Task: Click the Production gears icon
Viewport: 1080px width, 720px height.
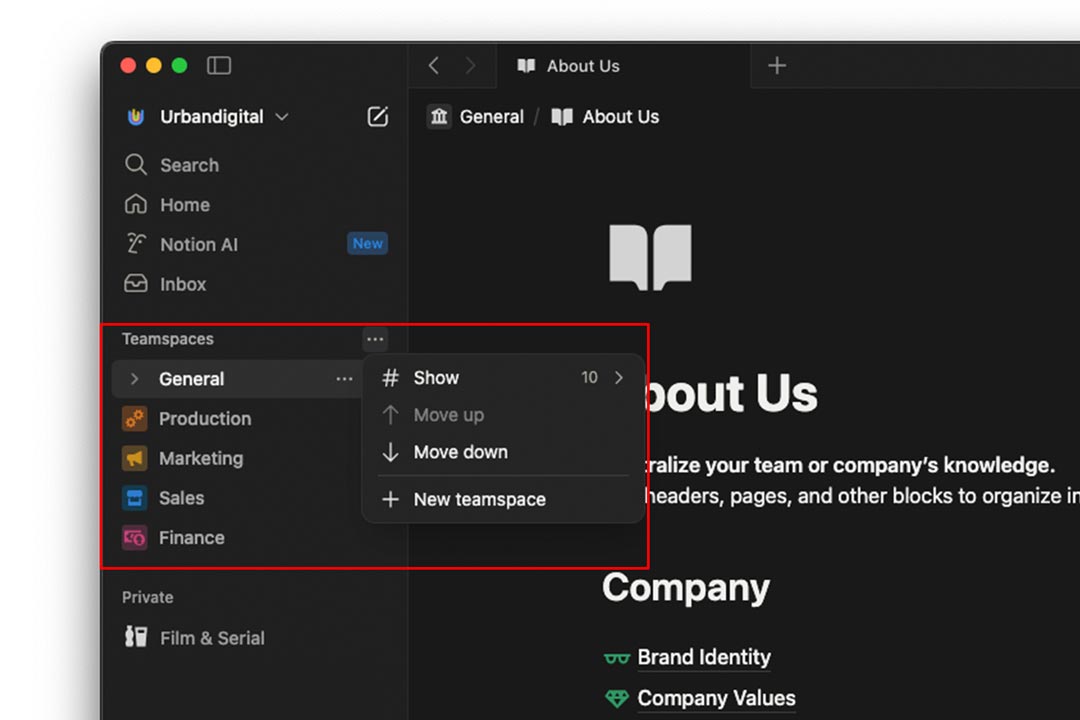Action: pos(135,418)
